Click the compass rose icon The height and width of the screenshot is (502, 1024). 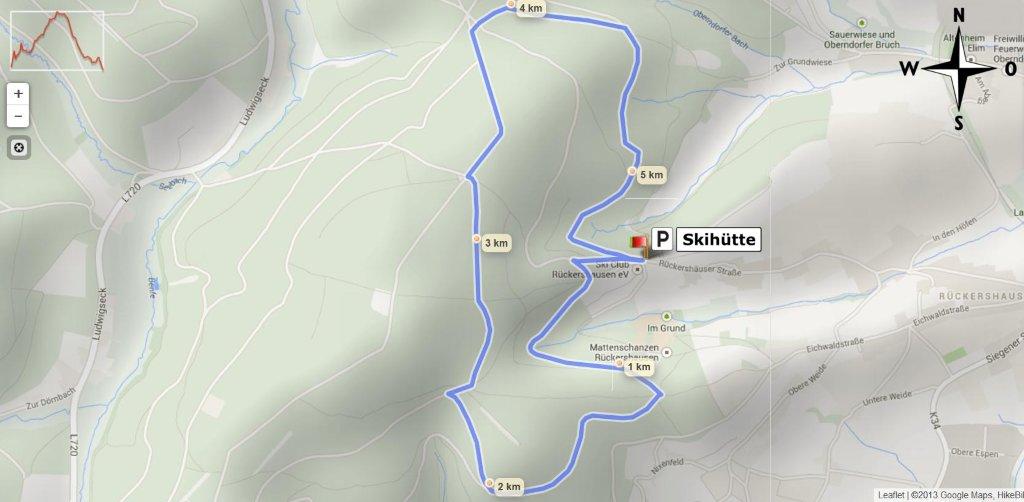(x=959, y=69)
